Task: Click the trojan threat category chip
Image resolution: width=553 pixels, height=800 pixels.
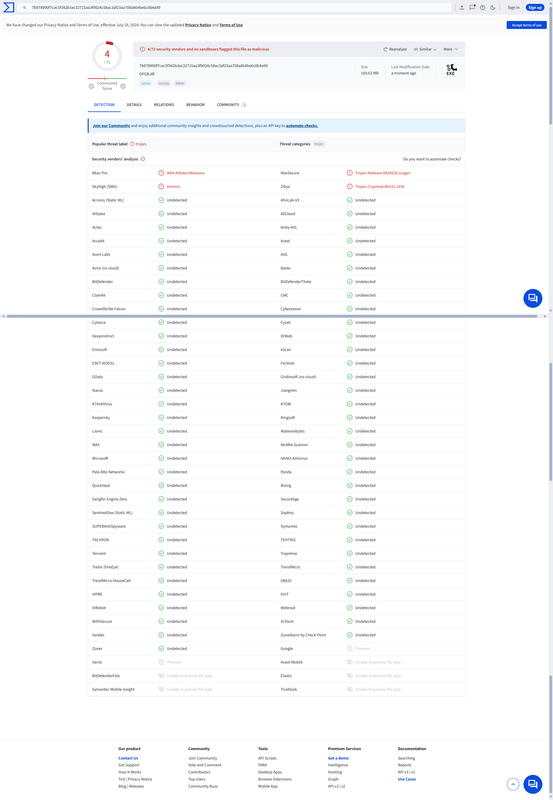Action: [x=319, y=144]
